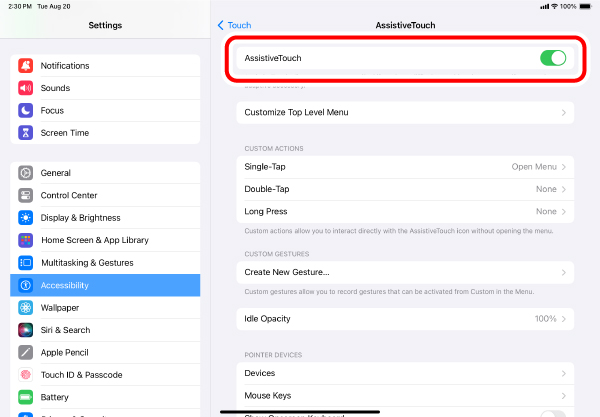The image size is (600, 417).
Task: Open Mouse Keys settings row
Action: click(405, 396)
